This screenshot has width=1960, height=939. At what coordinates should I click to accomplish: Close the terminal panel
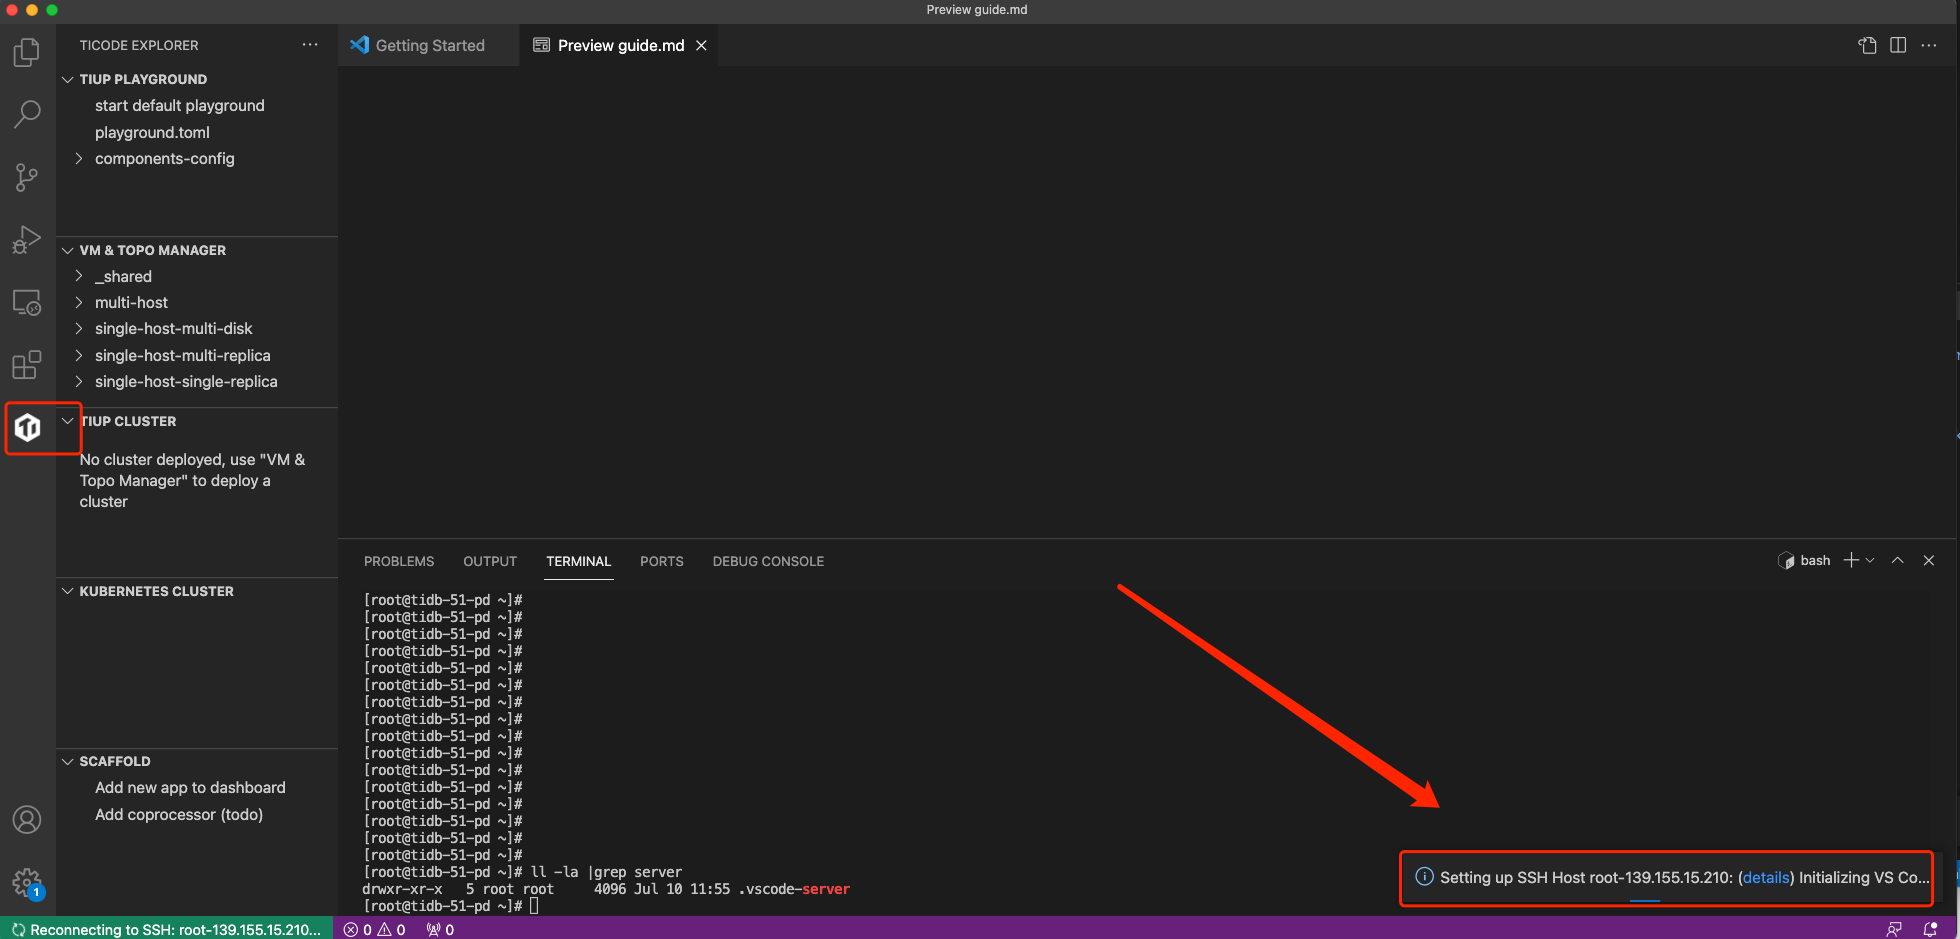tap(1929, 561)
